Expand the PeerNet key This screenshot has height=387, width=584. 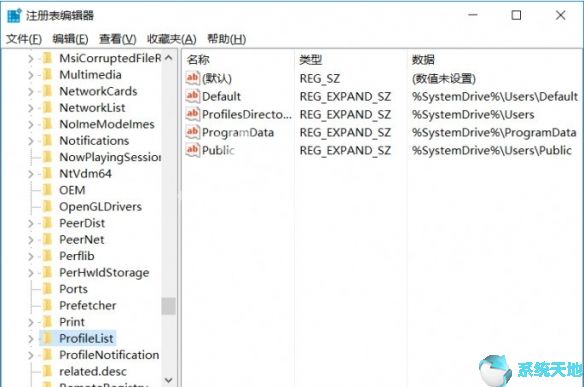(31, 240)
